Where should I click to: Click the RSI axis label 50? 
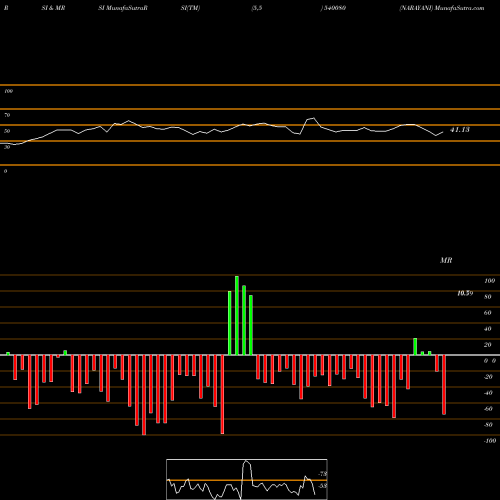[x=7, y=131]
